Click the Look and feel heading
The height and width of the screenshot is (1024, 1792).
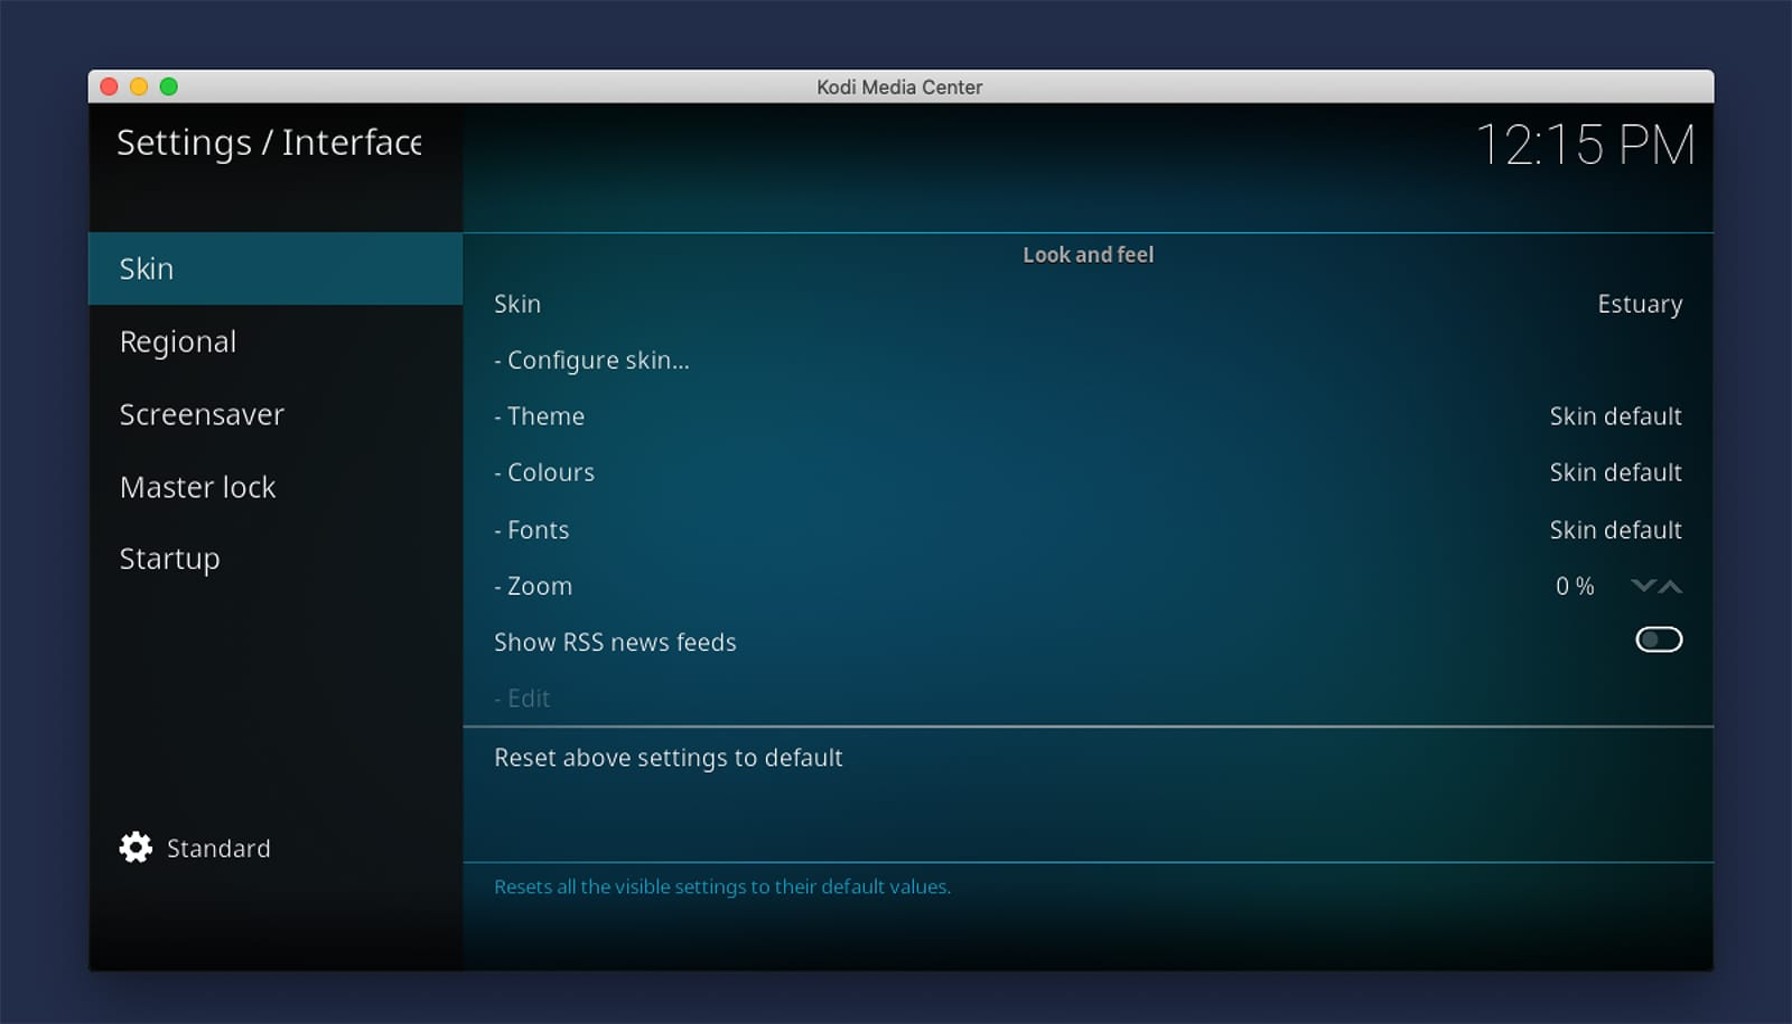[x=1088, y=255]
